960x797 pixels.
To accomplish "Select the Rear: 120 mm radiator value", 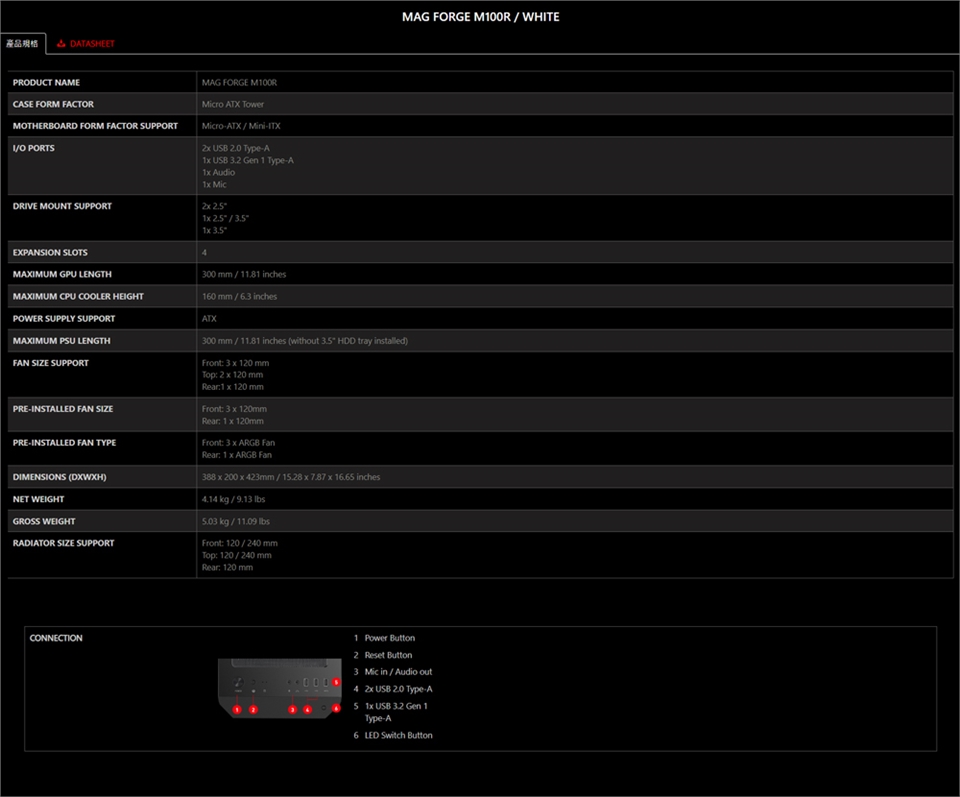I will click(228, 567).
